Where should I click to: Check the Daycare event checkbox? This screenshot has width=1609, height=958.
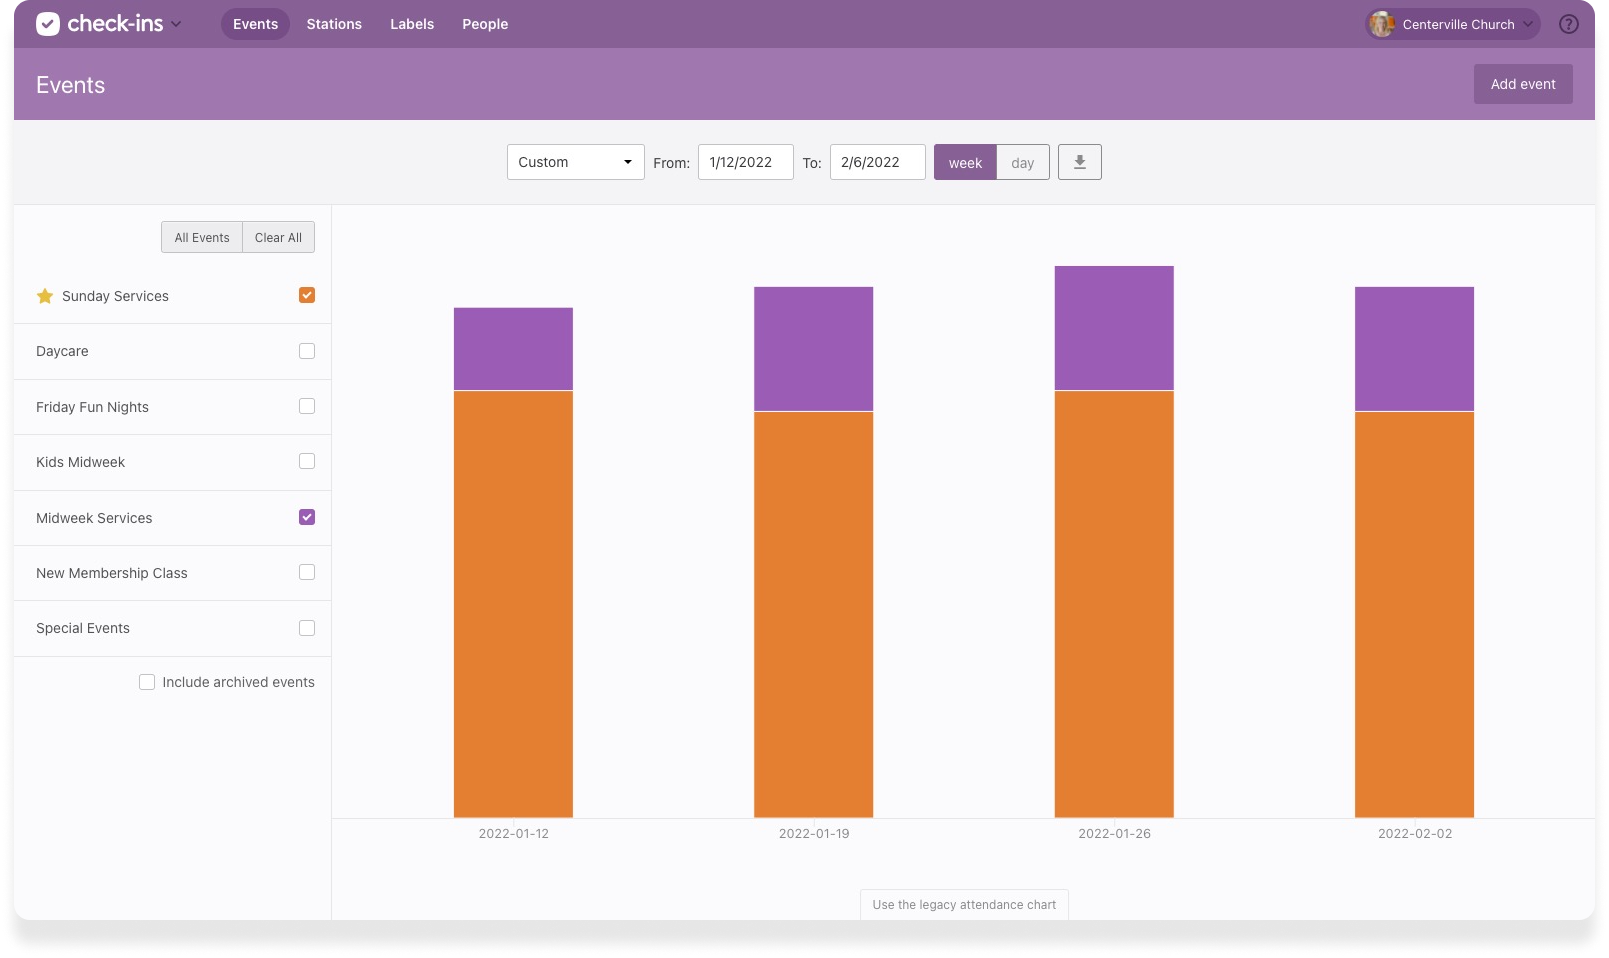coord(306,351)
